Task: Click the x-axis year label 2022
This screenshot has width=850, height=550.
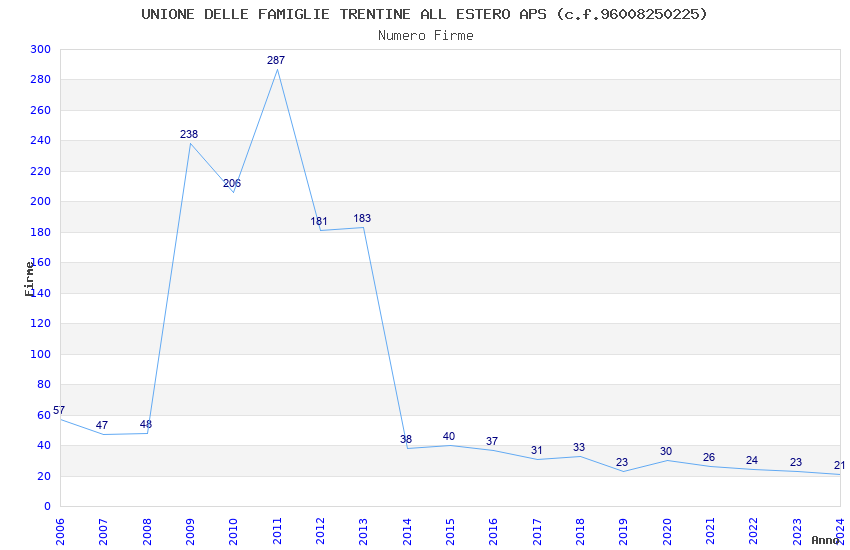Action: point(754,532)
